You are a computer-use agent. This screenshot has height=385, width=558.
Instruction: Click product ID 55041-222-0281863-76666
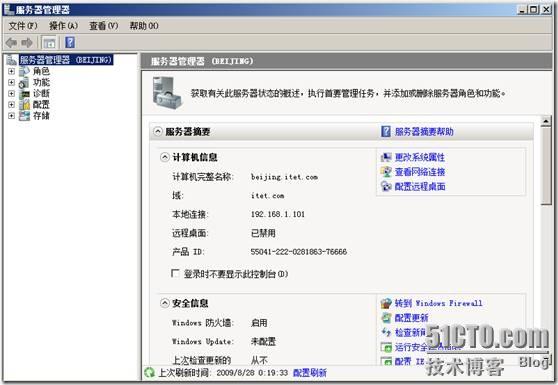[x=299, y=252]
